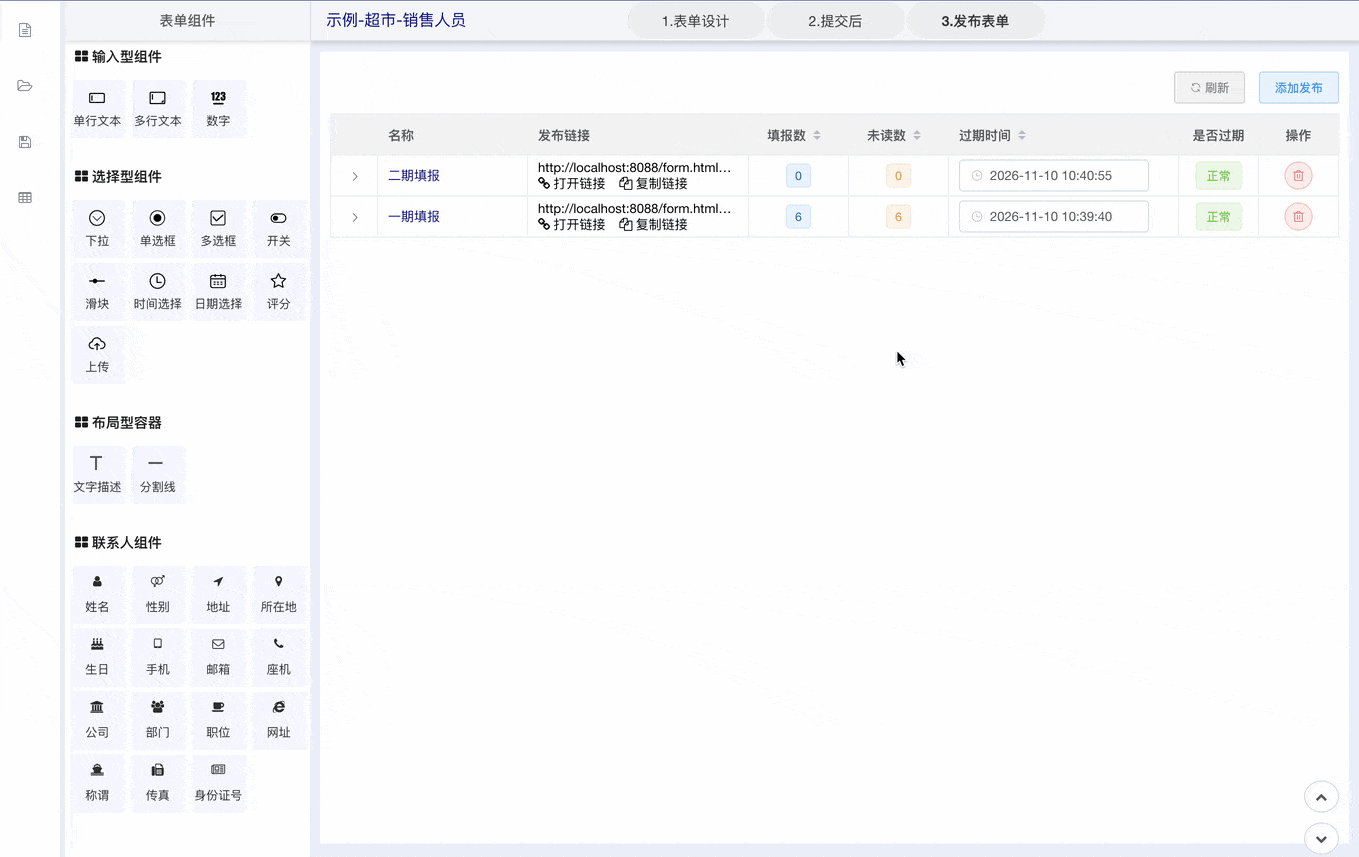
Task: Pick the 日期选择 calendar component
Action: (218, 291)
